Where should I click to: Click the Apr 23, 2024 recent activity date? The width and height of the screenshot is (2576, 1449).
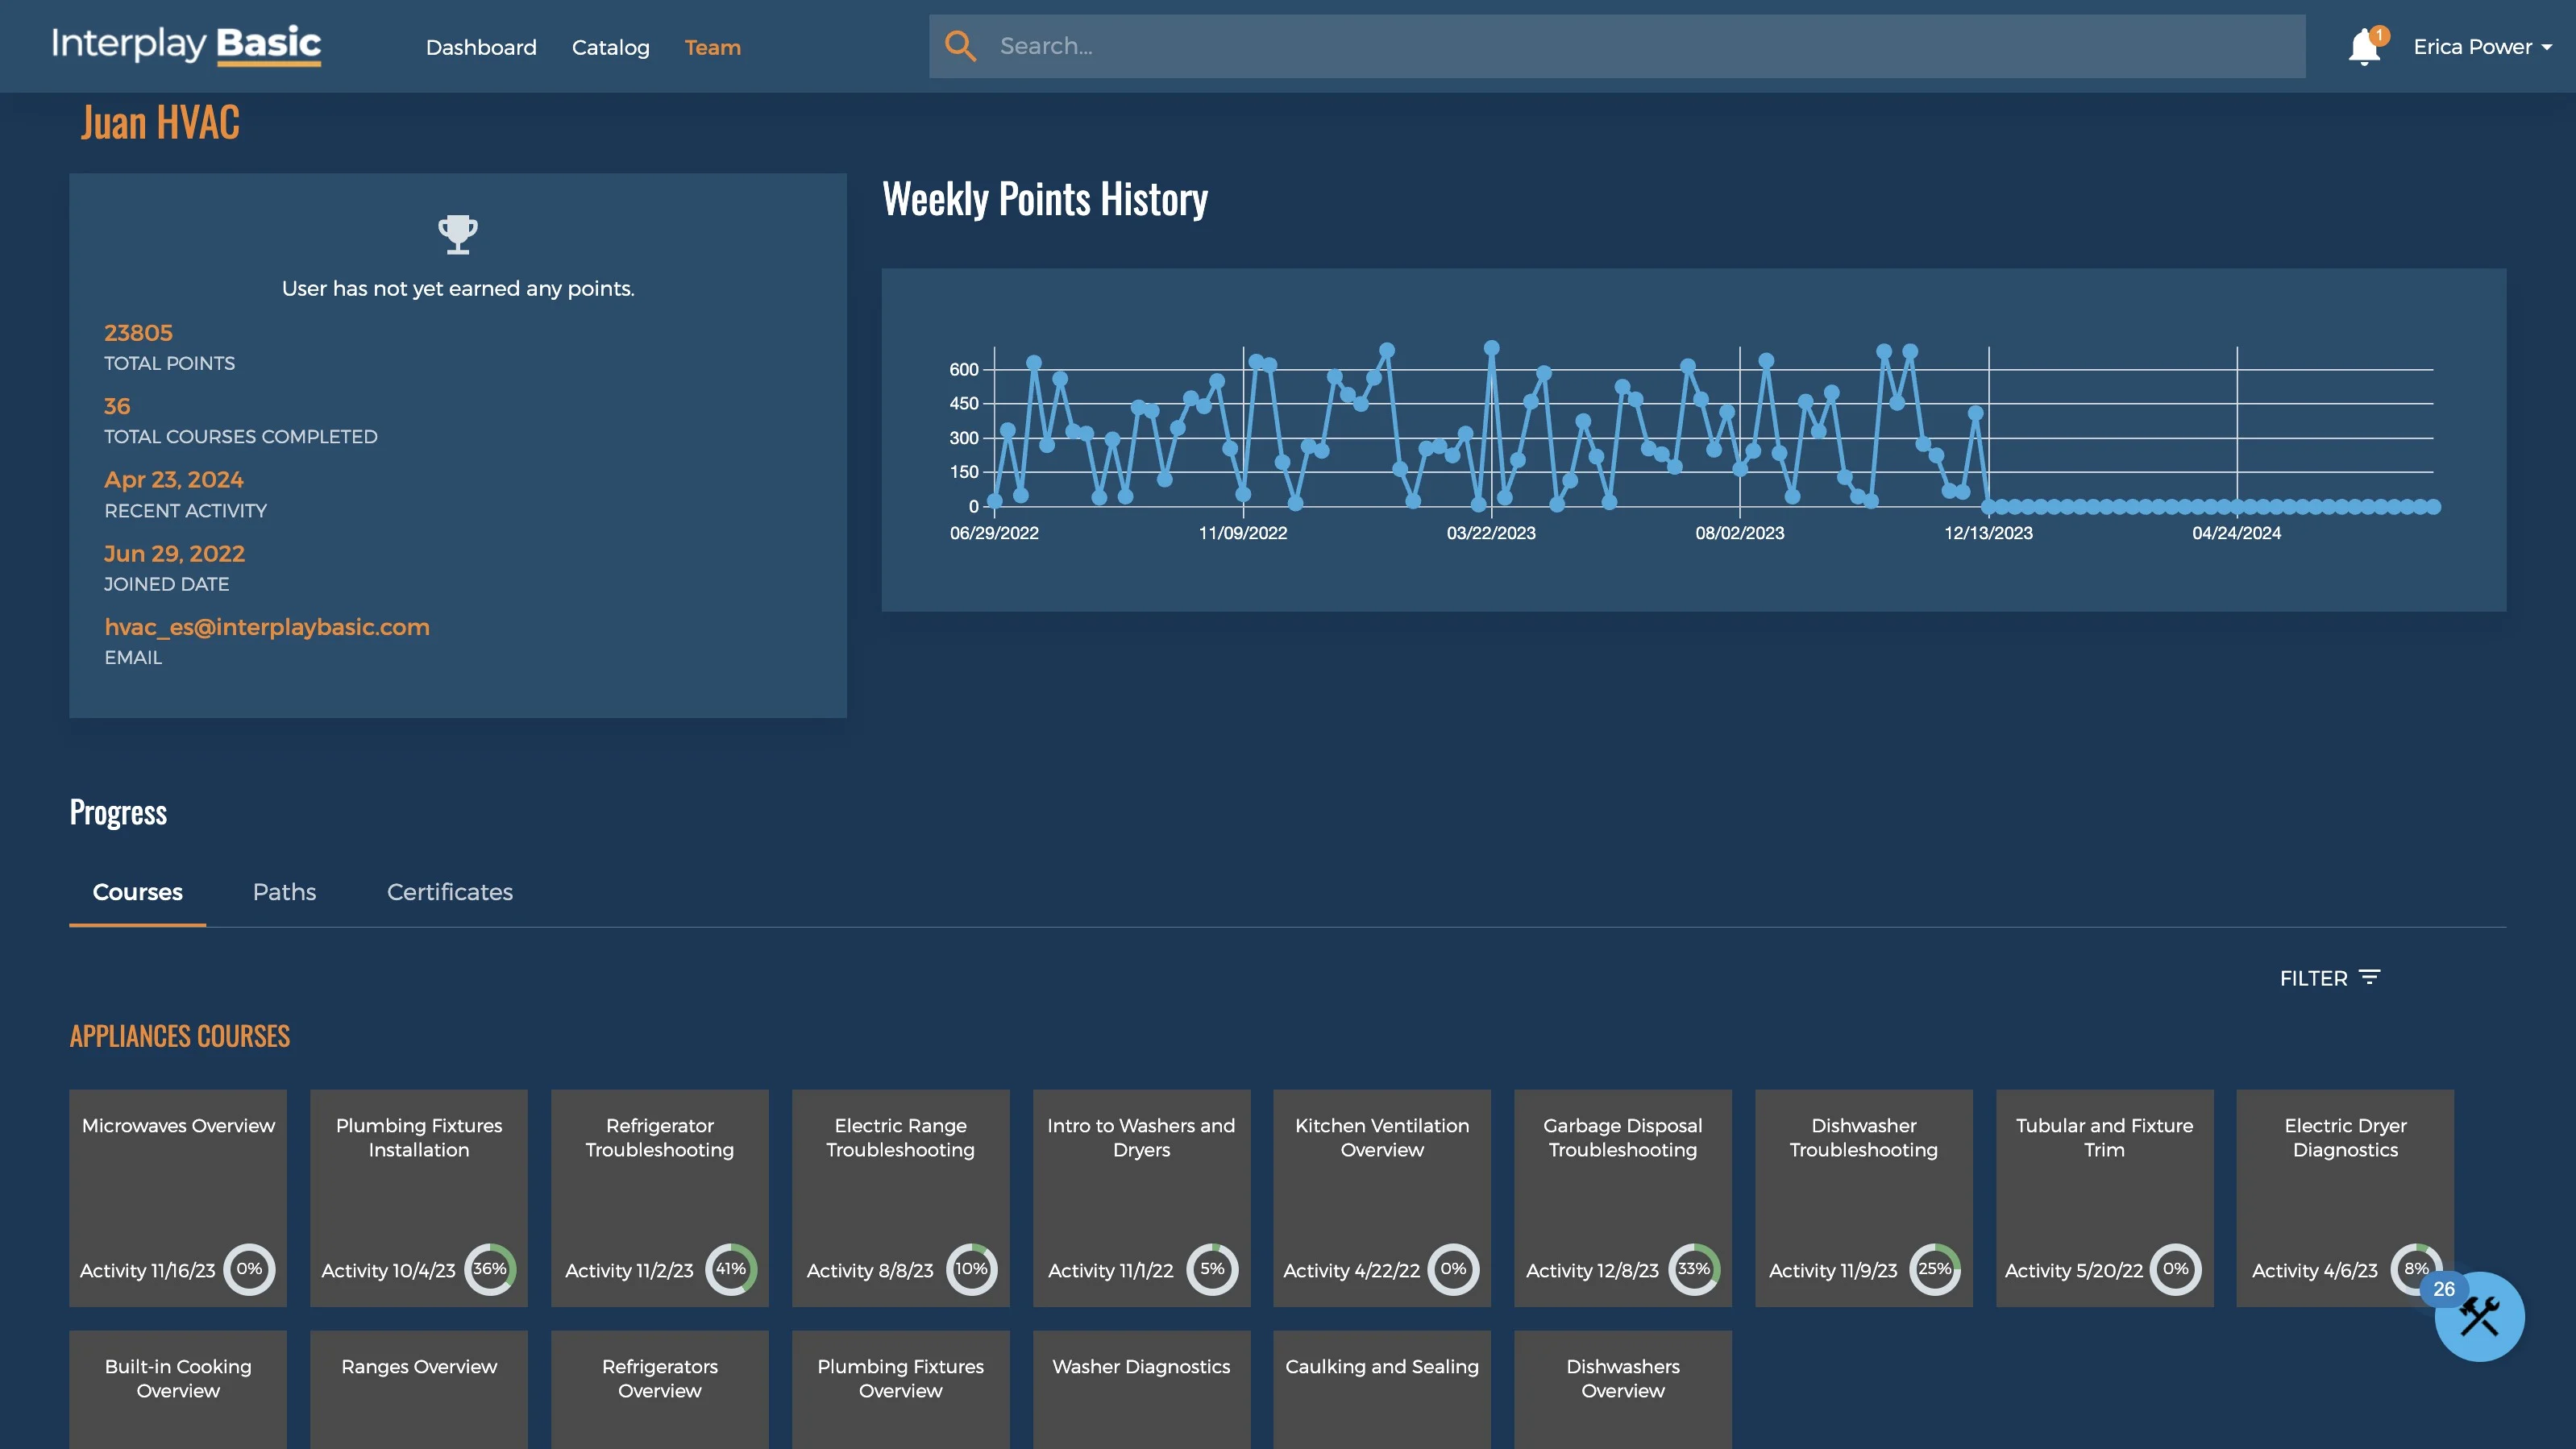(174, 480)
